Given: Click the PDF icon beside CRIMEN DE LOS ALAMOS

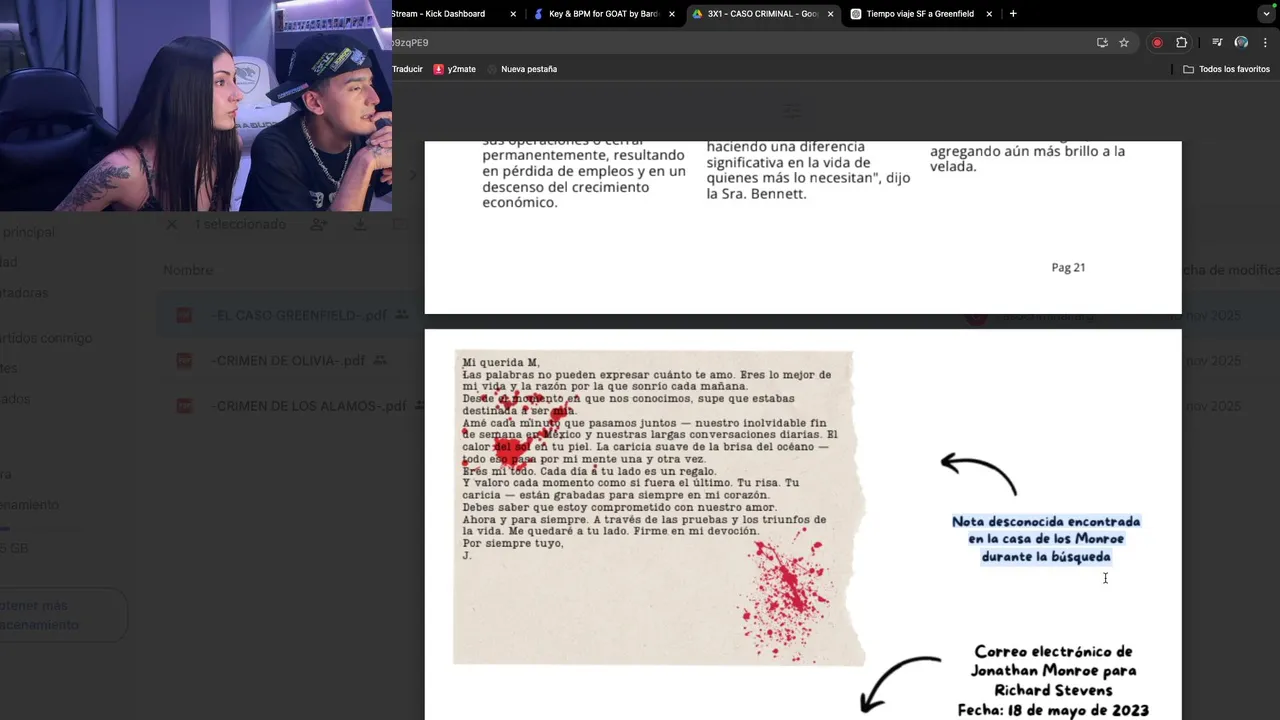Looking at the screenshot, I should 184,406.
